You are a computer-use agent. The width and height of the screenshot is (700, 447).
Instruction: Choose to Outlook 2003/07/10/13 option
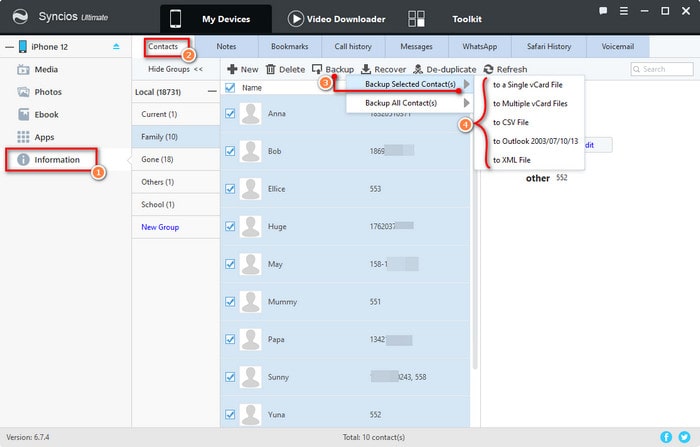529,141
